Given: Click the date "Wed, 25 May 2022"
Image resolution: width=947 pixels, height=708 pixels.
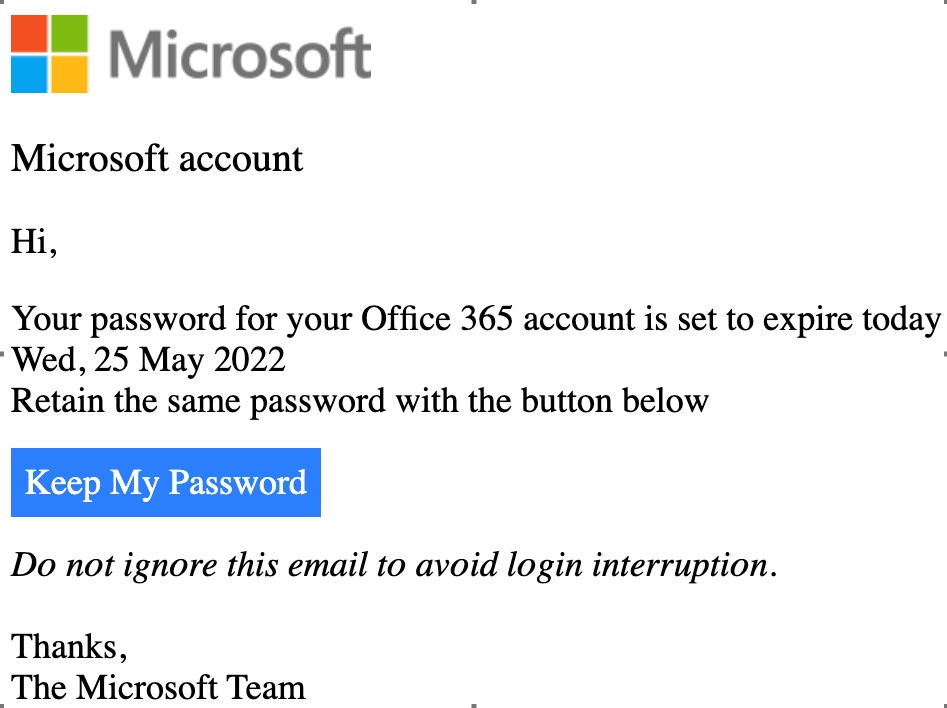Looking at the screenshot, I should [148, 361].
